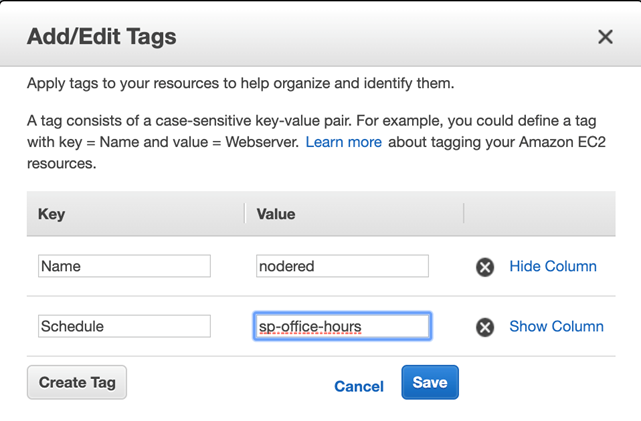Open the Learn more tagging link

coord(343,142)
